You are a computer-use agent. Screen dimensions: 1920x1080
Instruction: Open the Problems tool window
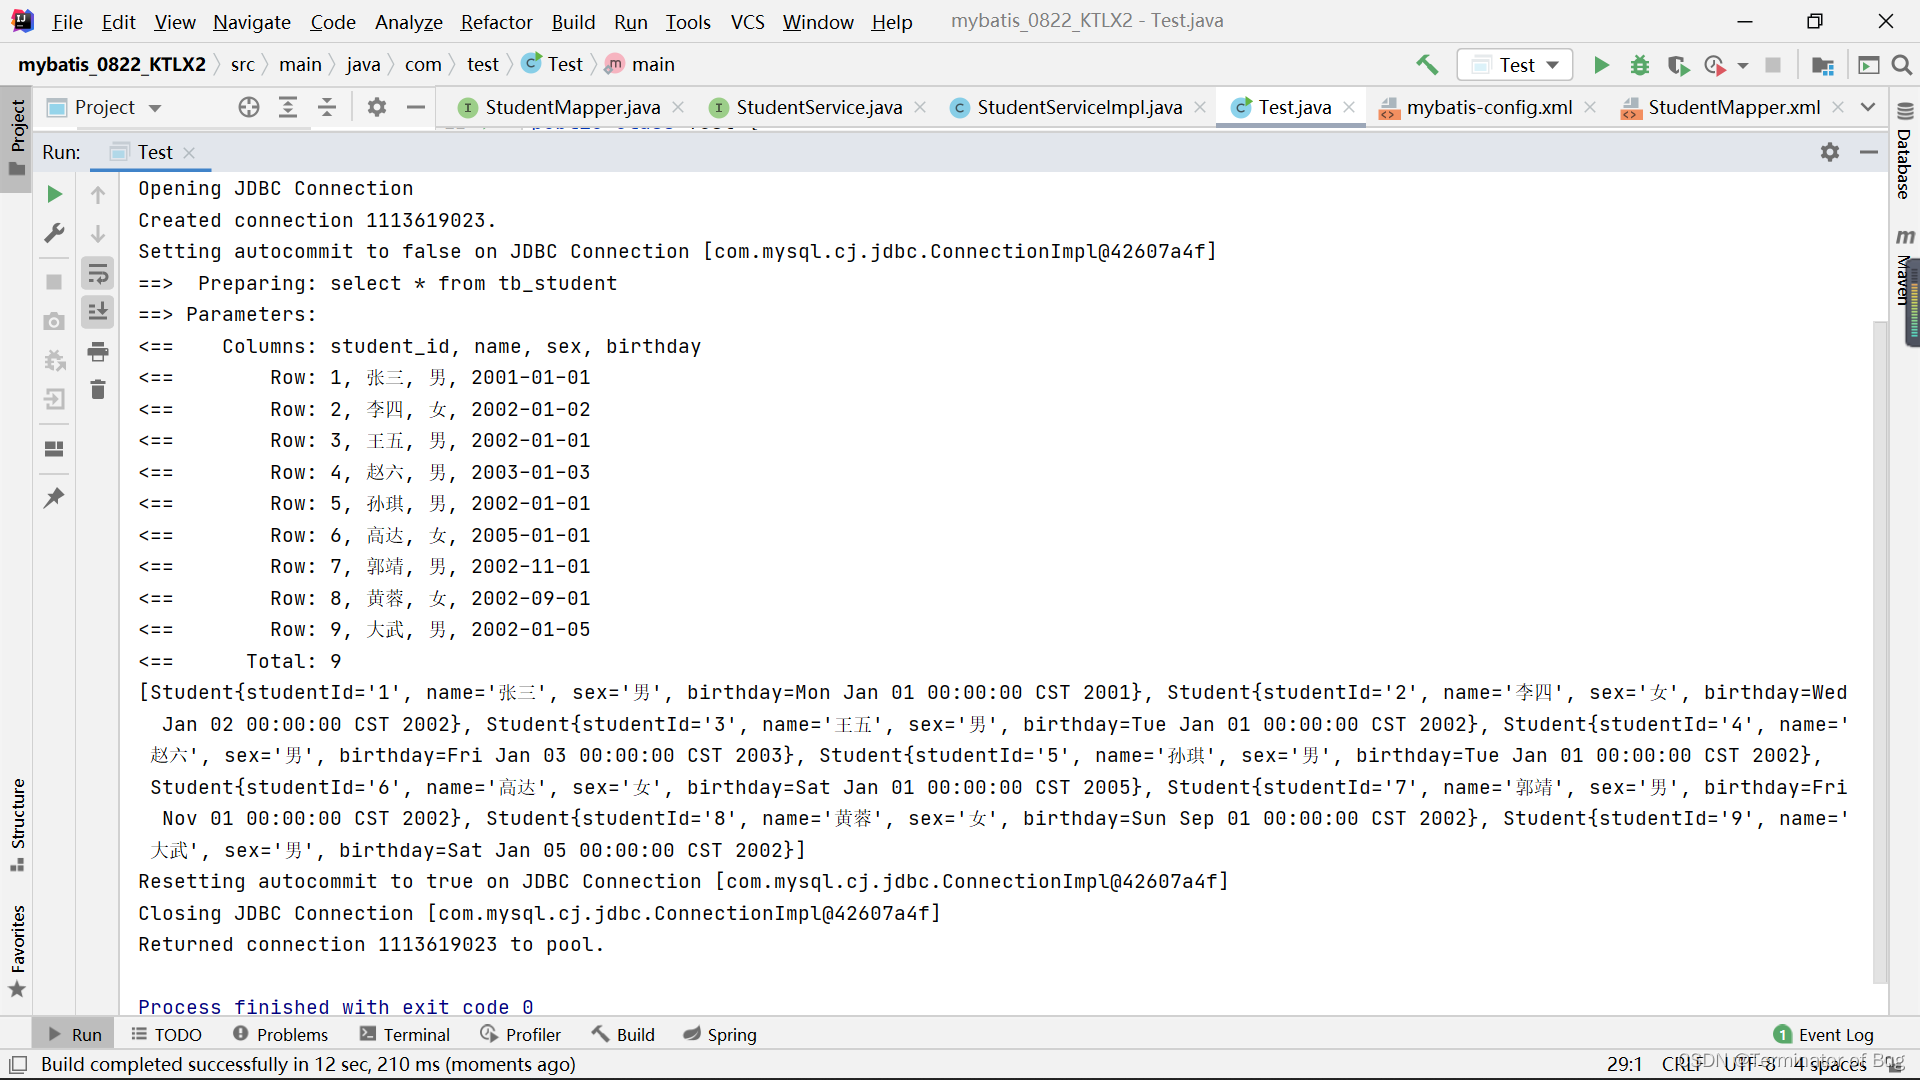coord(280,1035)
